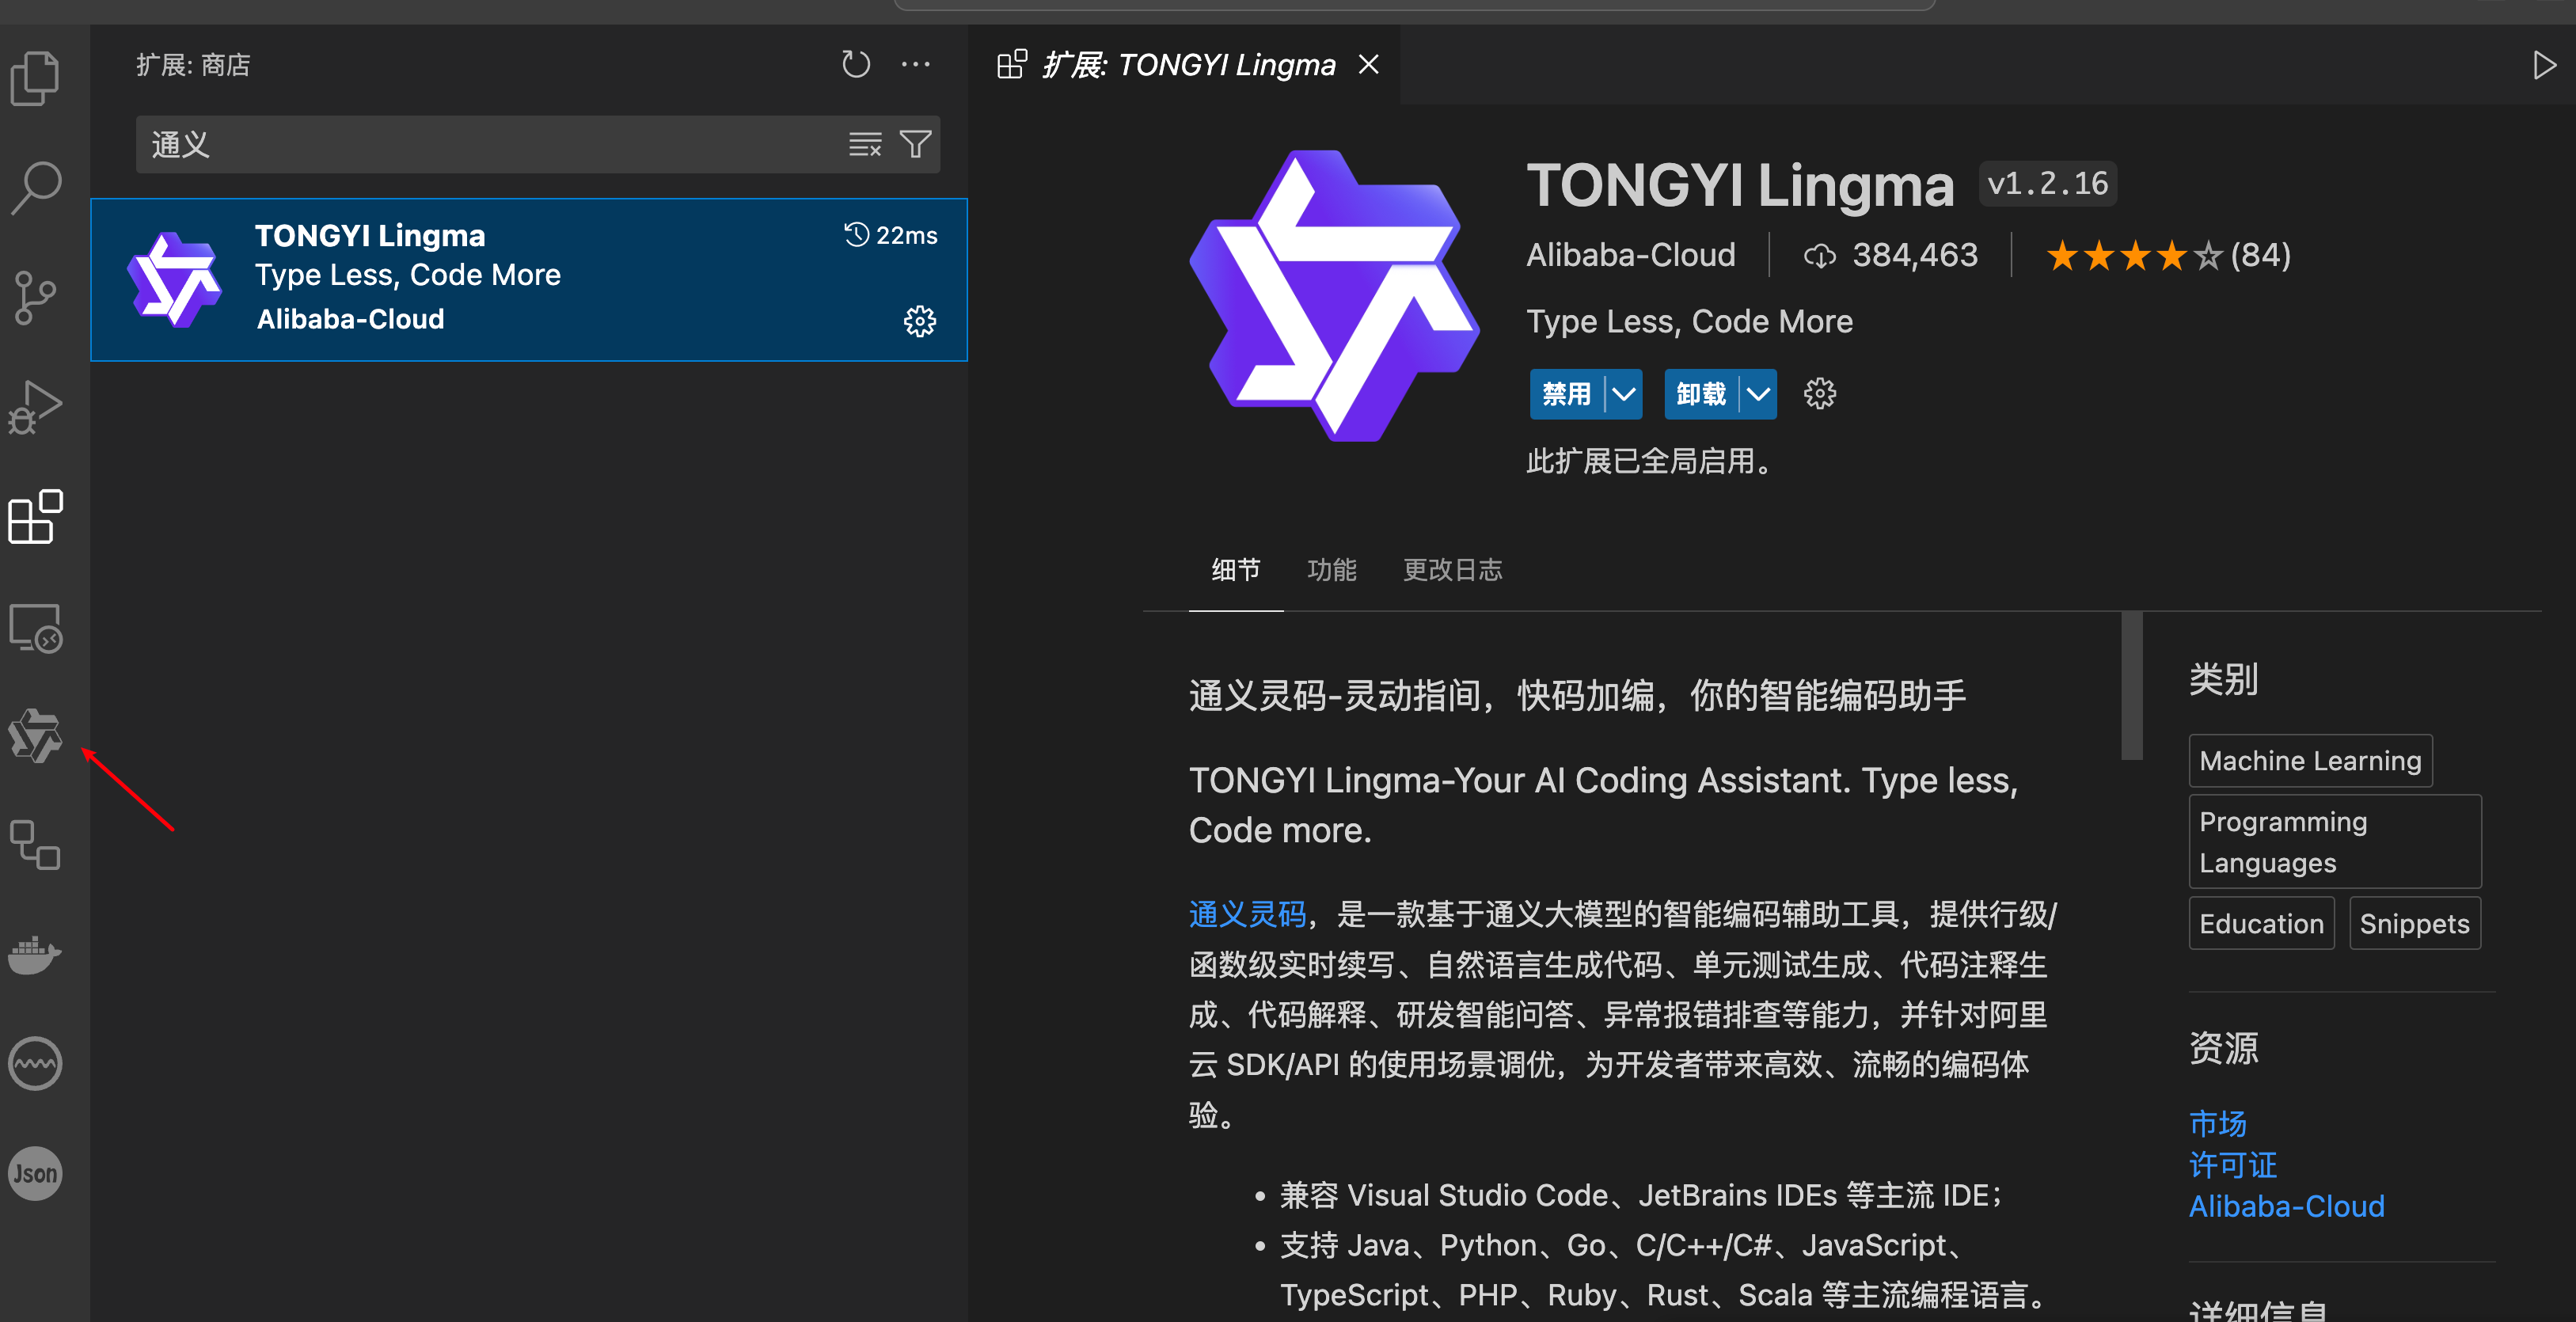
Task: Open the gear settings for TONGYI Lingma
Action: tap(920, 321)
